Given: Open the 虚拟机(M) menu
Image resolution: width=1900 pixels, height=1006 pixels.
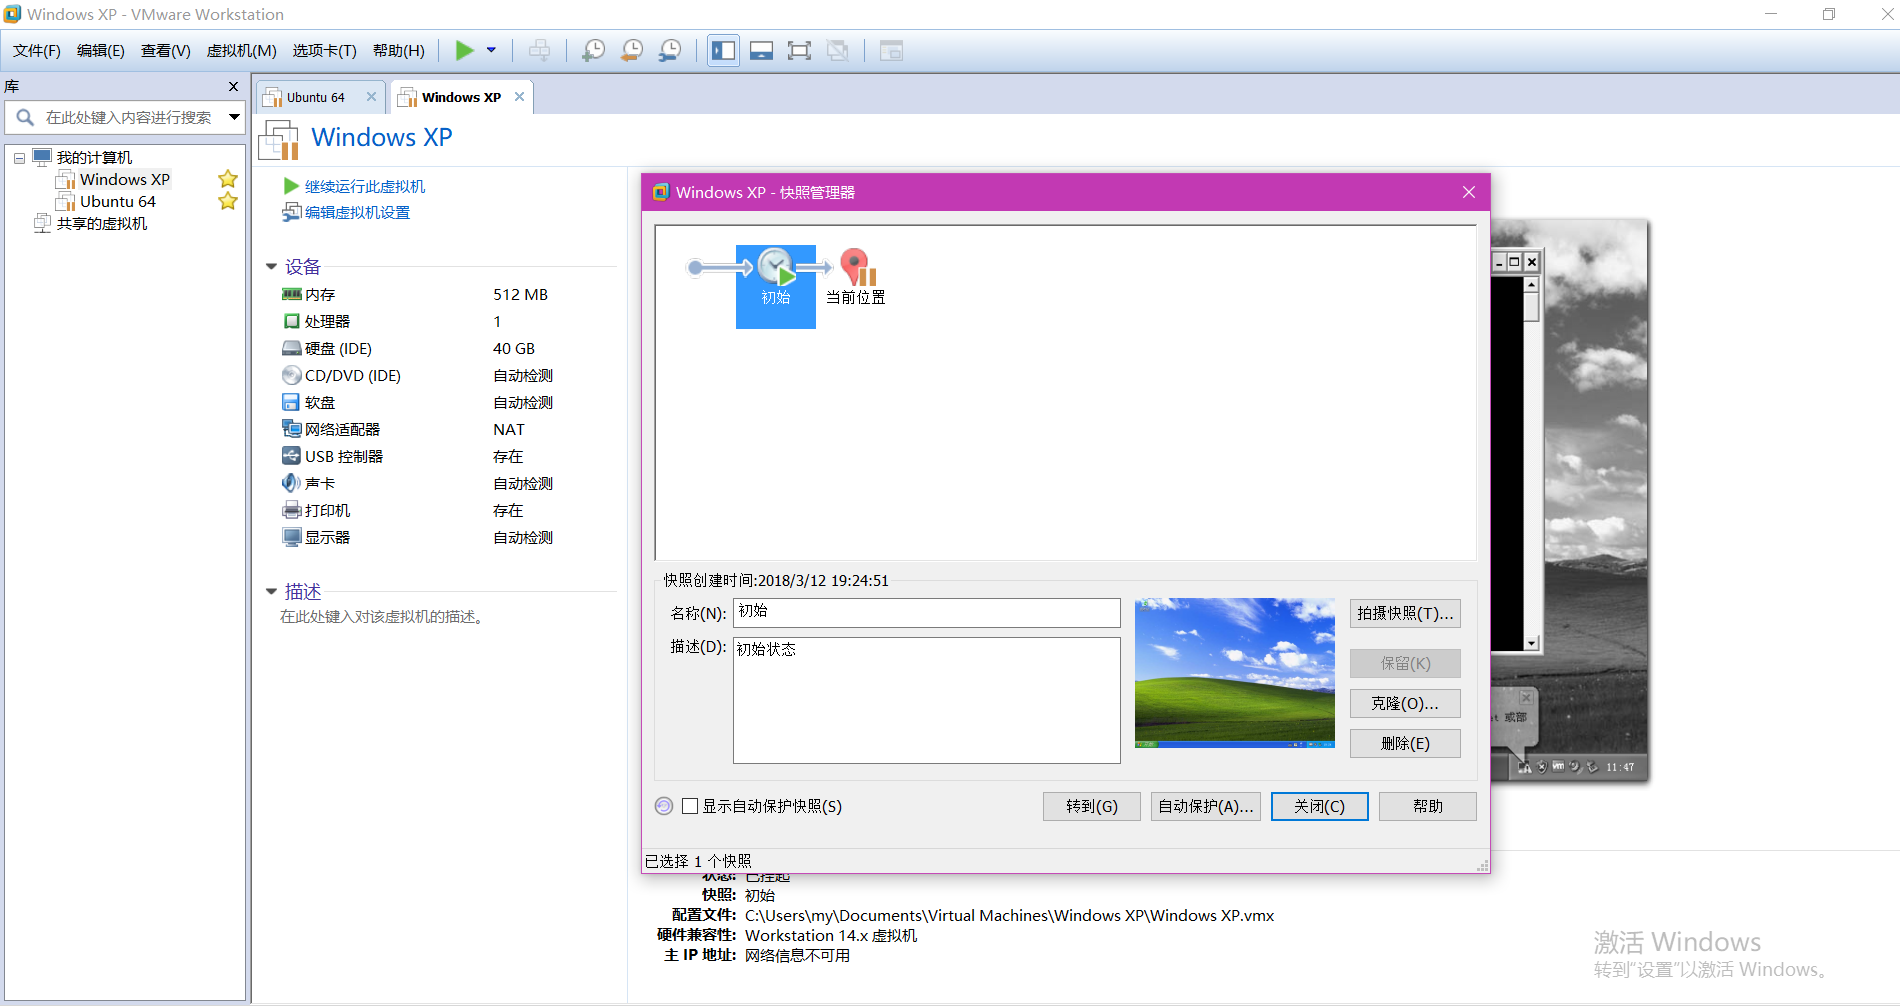Looking at the screenshot, I should [241, 51].
